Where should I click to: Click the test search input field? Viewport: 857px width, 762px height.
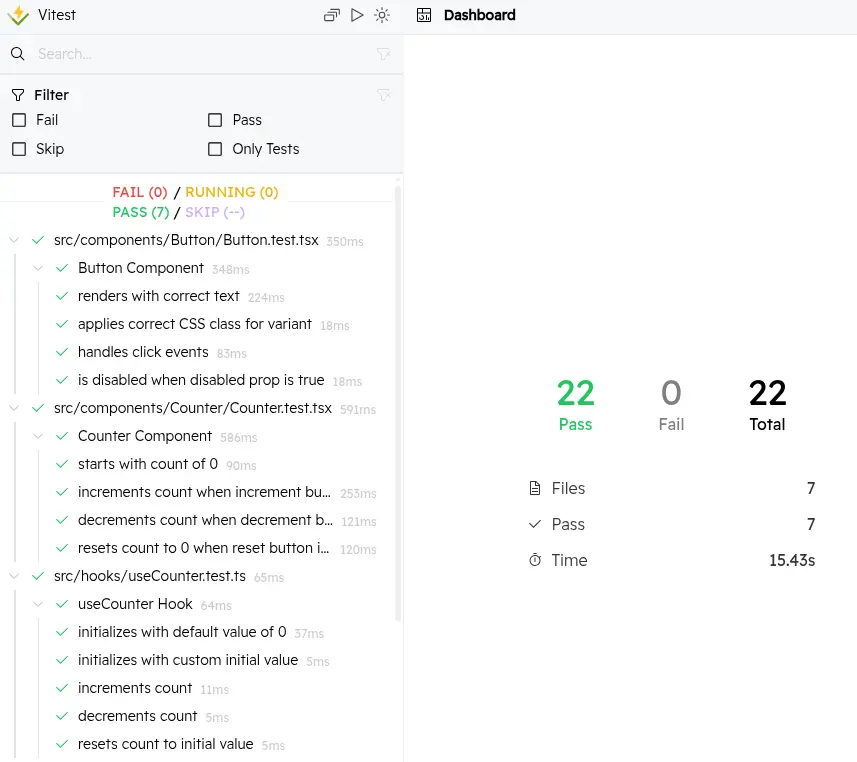click(200, 54)
